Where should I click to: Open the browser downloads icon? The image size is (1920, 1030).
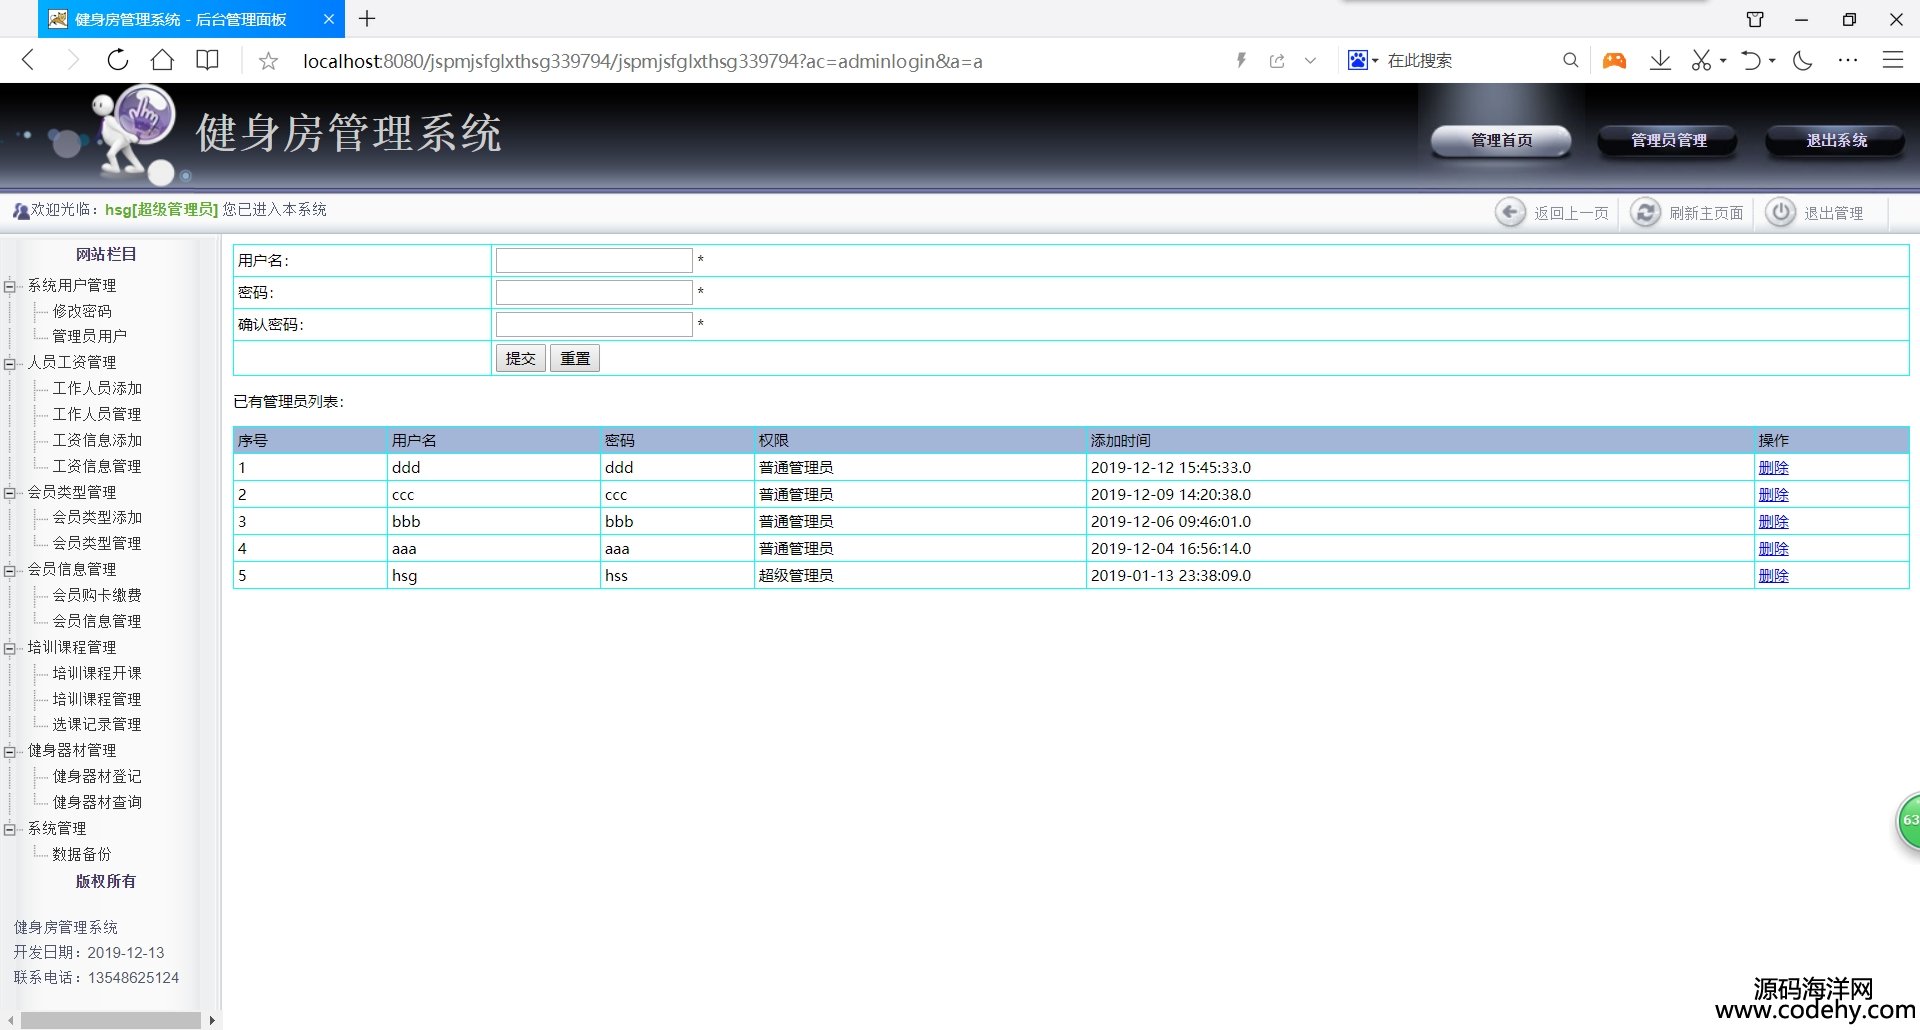[x=1660, y=60]
